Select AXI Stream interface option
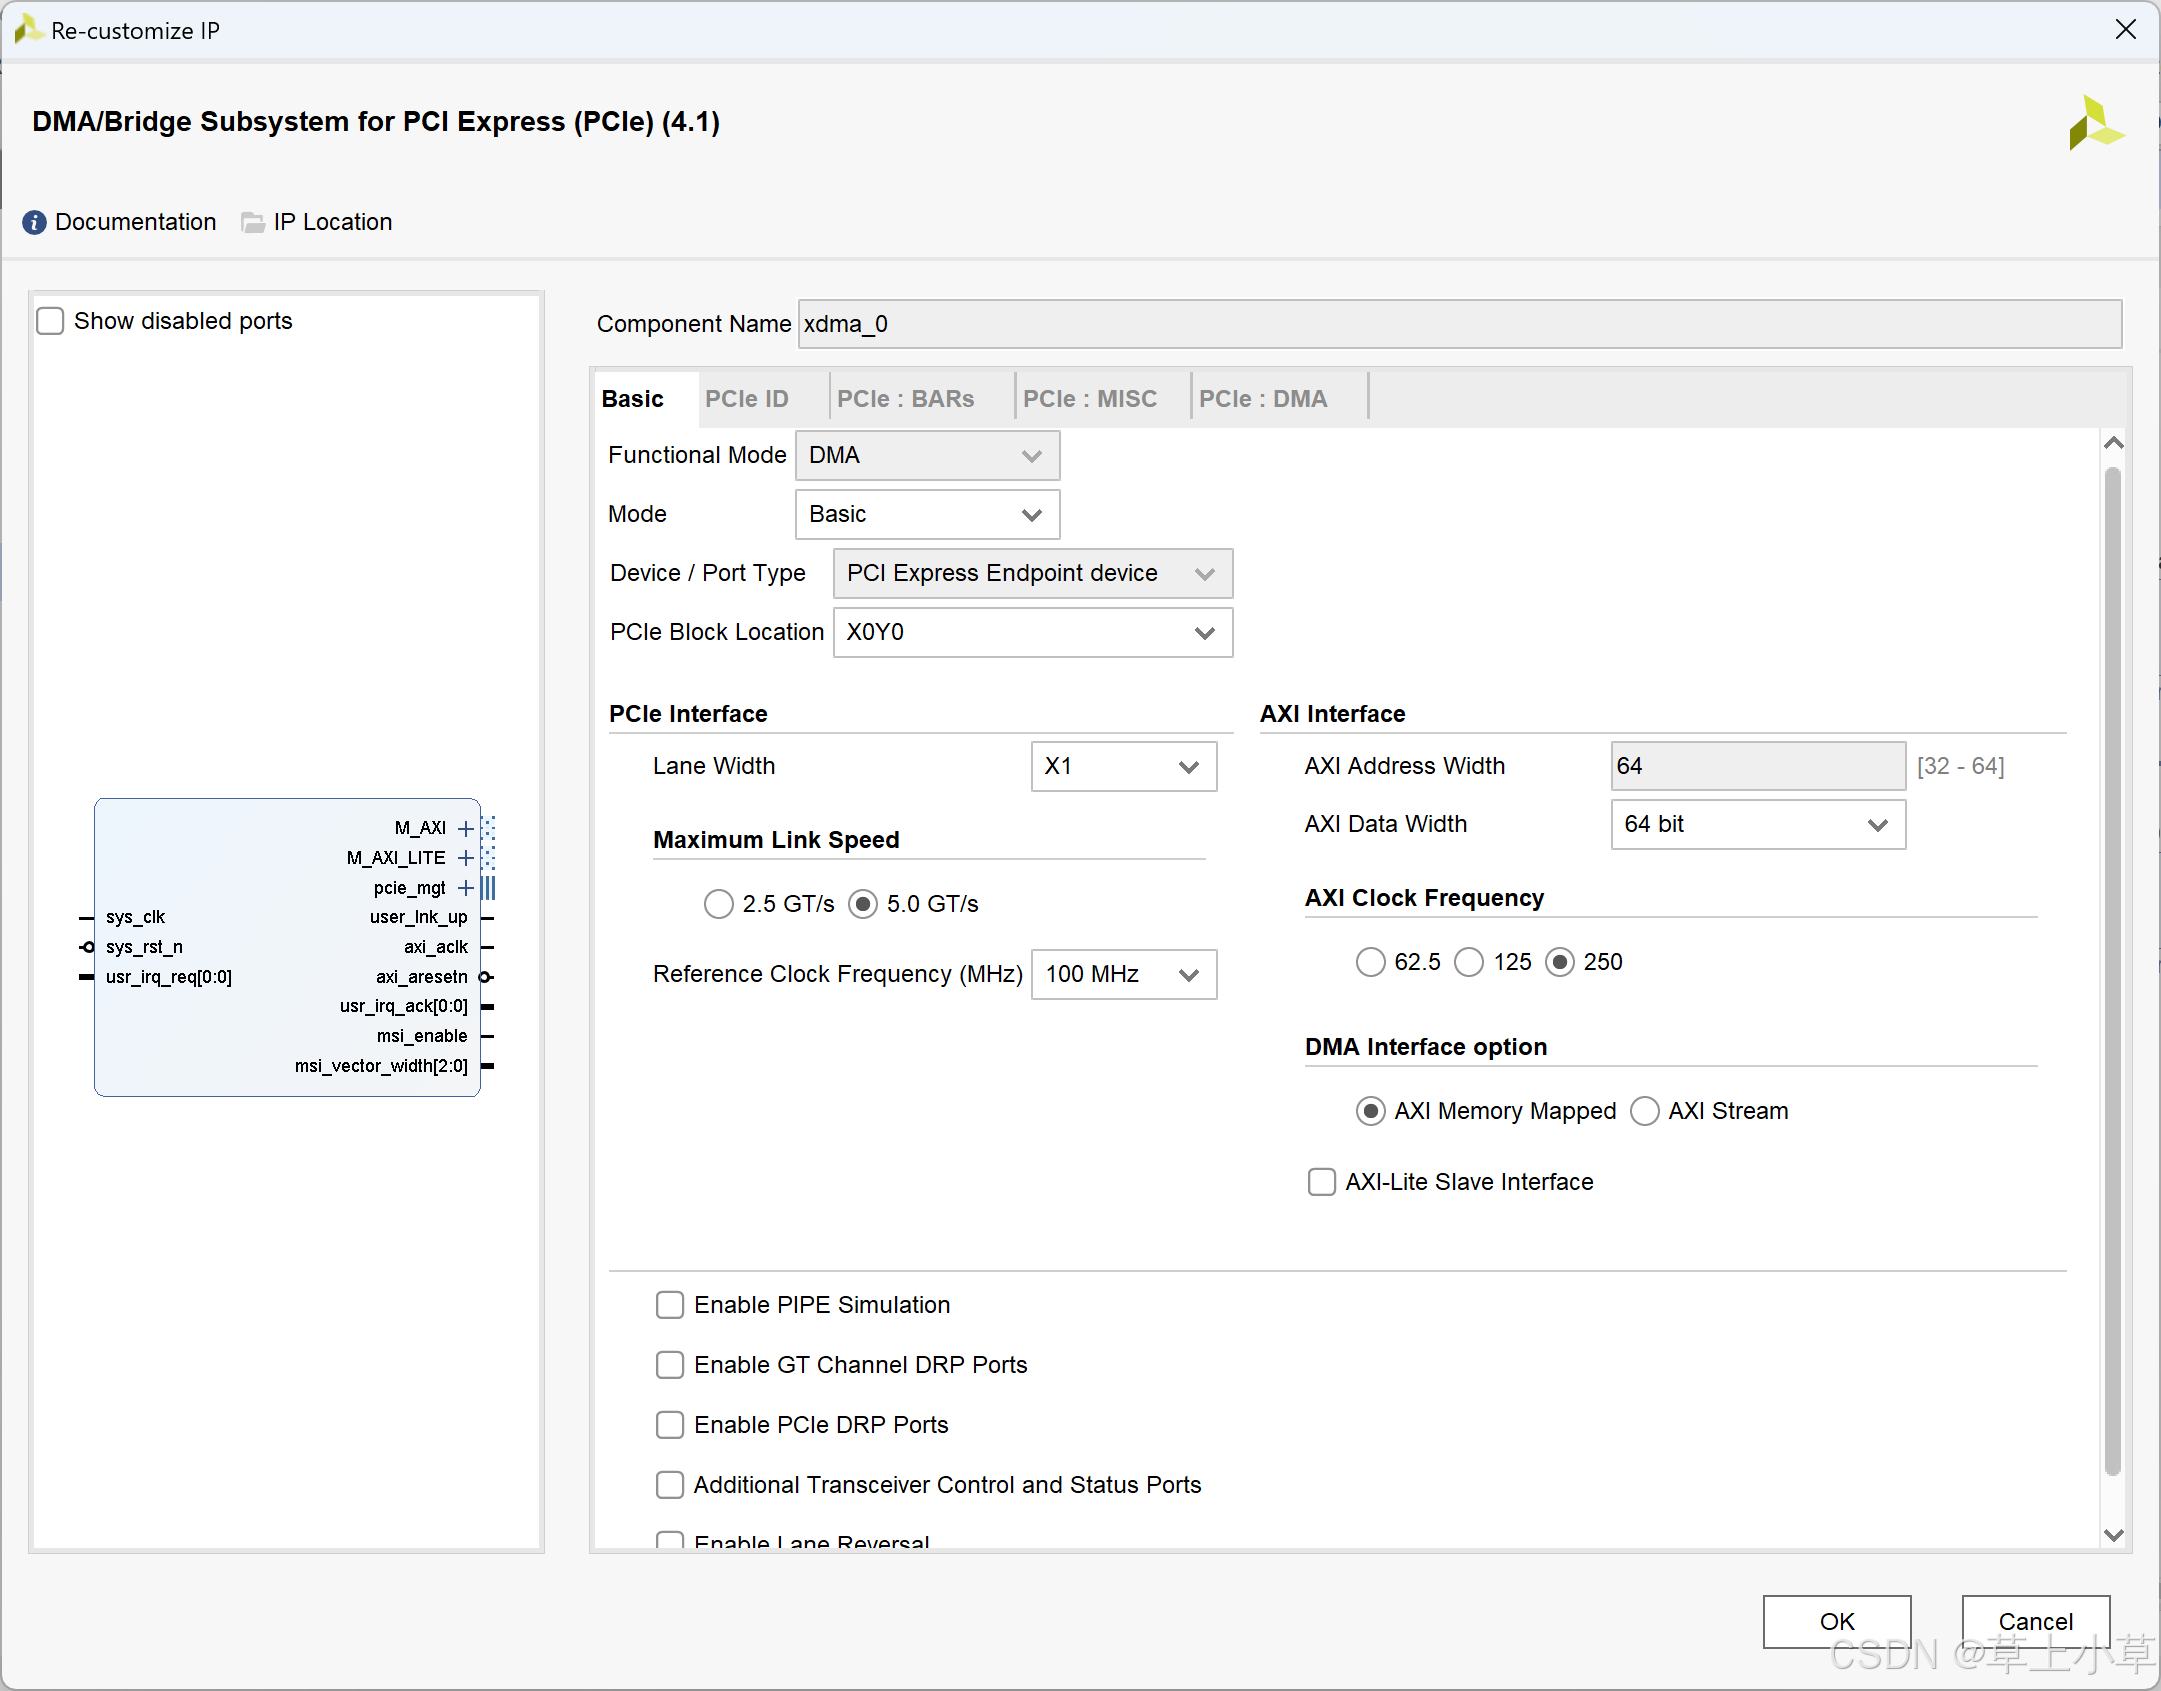This screenshot has width=2161, height=1691. coord(1644,1111)
